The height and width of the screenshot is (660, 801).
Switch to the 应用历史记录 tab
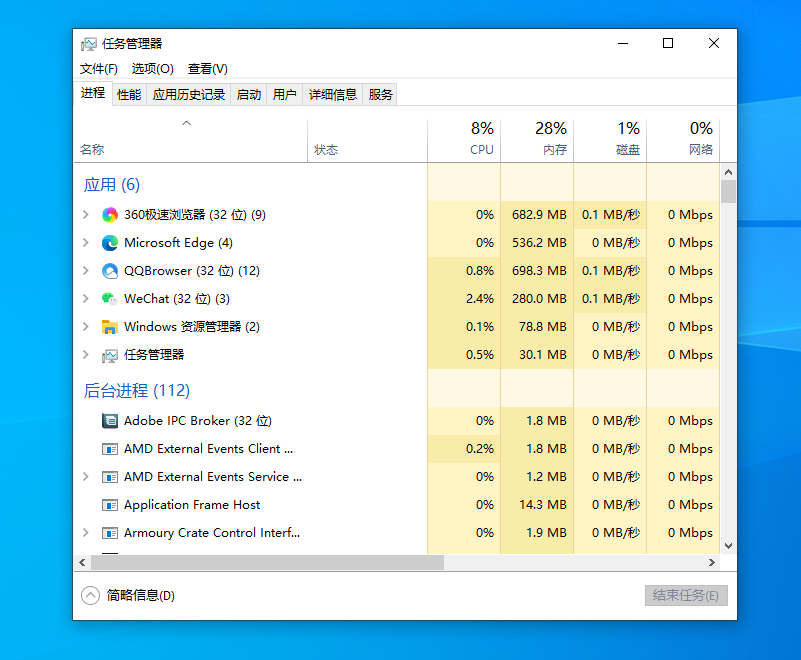(189, 95)
